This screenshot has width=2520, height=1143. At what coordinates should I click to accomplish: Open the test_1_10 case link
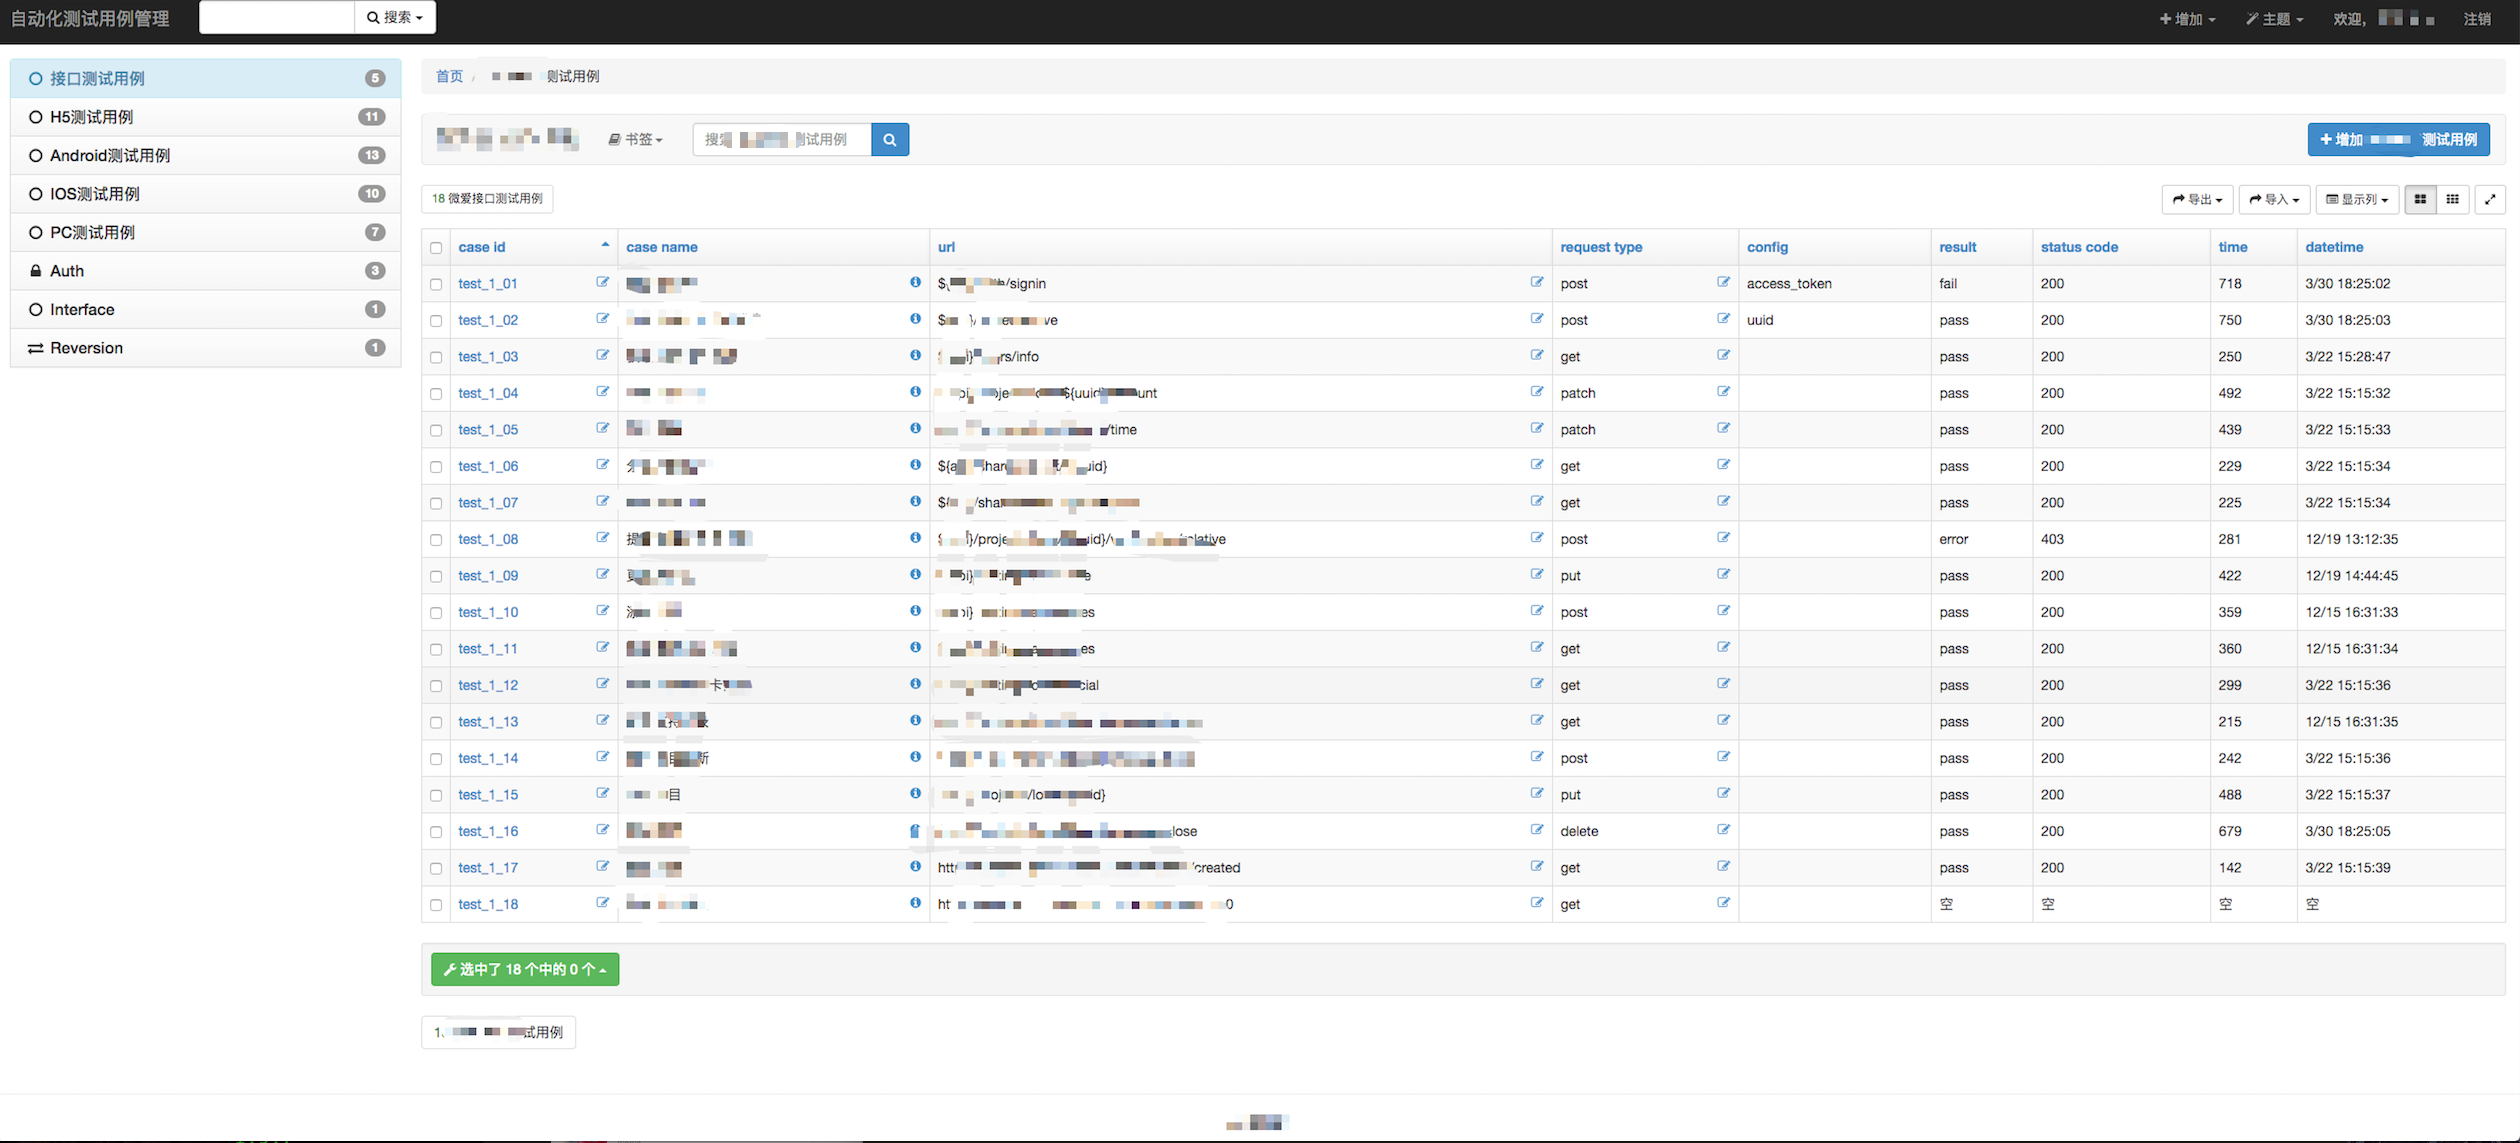[x=488, y=612]
